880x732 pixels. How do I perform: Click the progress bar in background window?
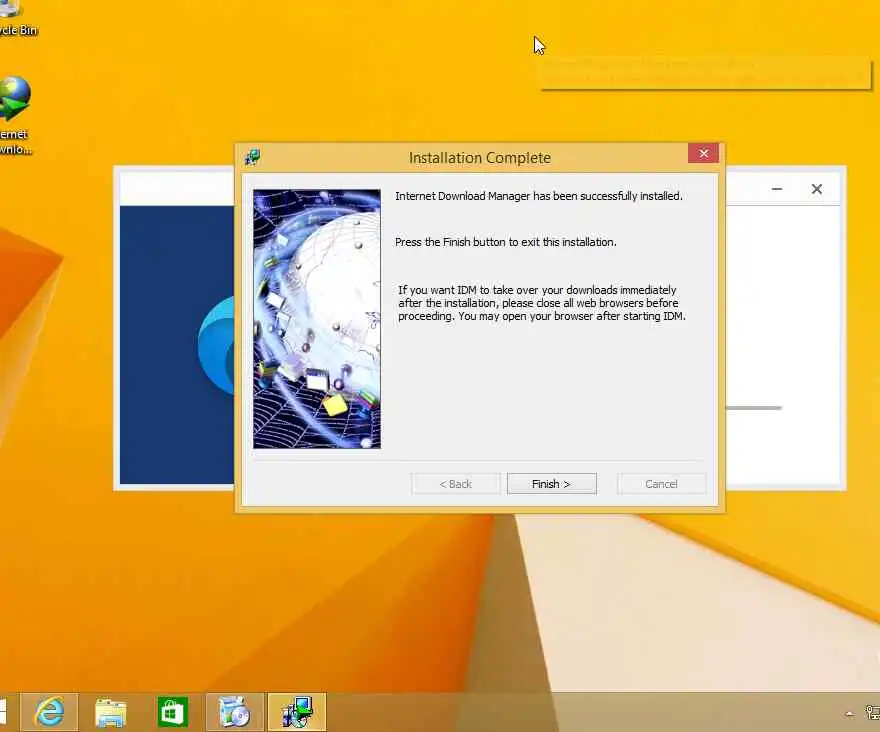754,408
